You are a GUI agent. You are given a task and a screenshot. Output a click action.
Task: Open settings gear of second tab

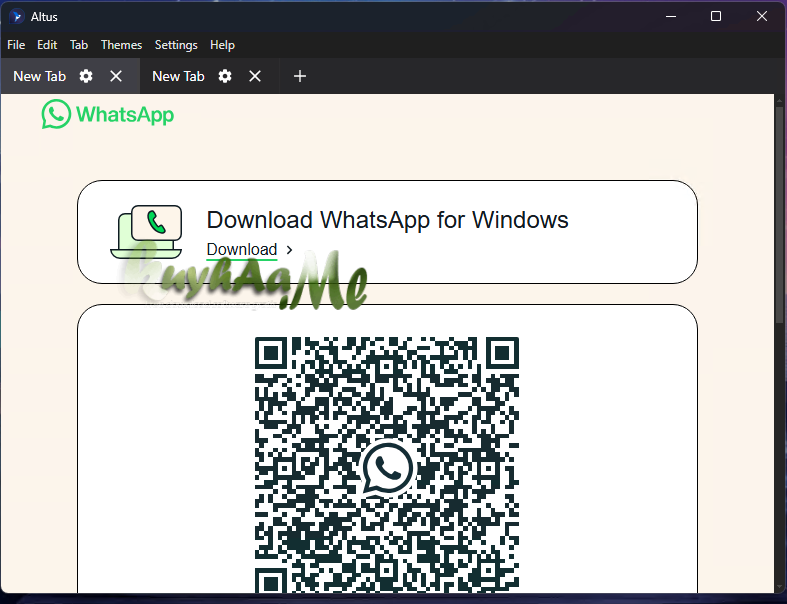tap(225, 76)
